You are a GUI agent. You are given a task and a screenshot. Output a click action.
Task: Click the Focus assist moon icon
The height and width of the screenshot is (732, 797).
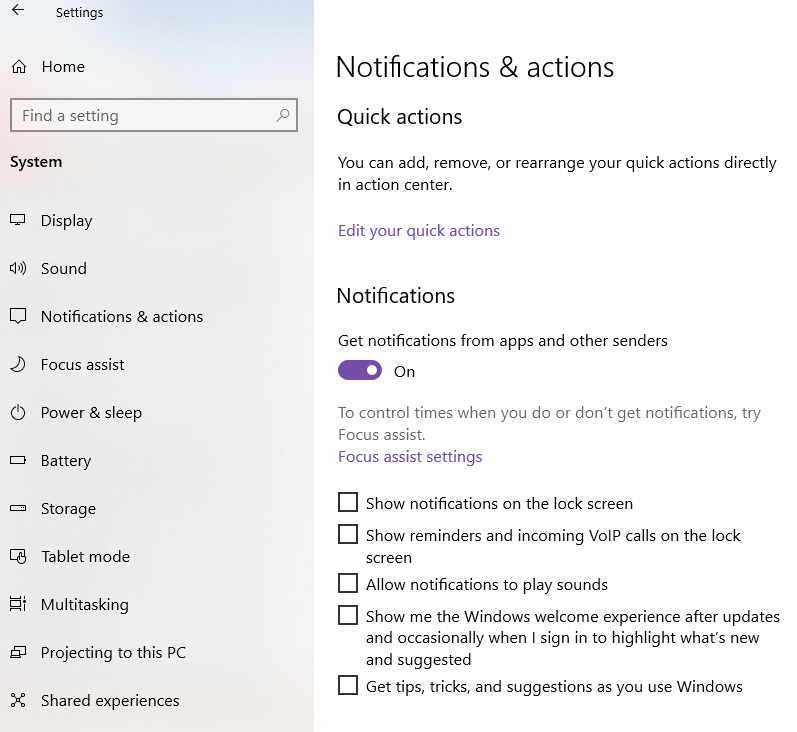pos(18,364)
